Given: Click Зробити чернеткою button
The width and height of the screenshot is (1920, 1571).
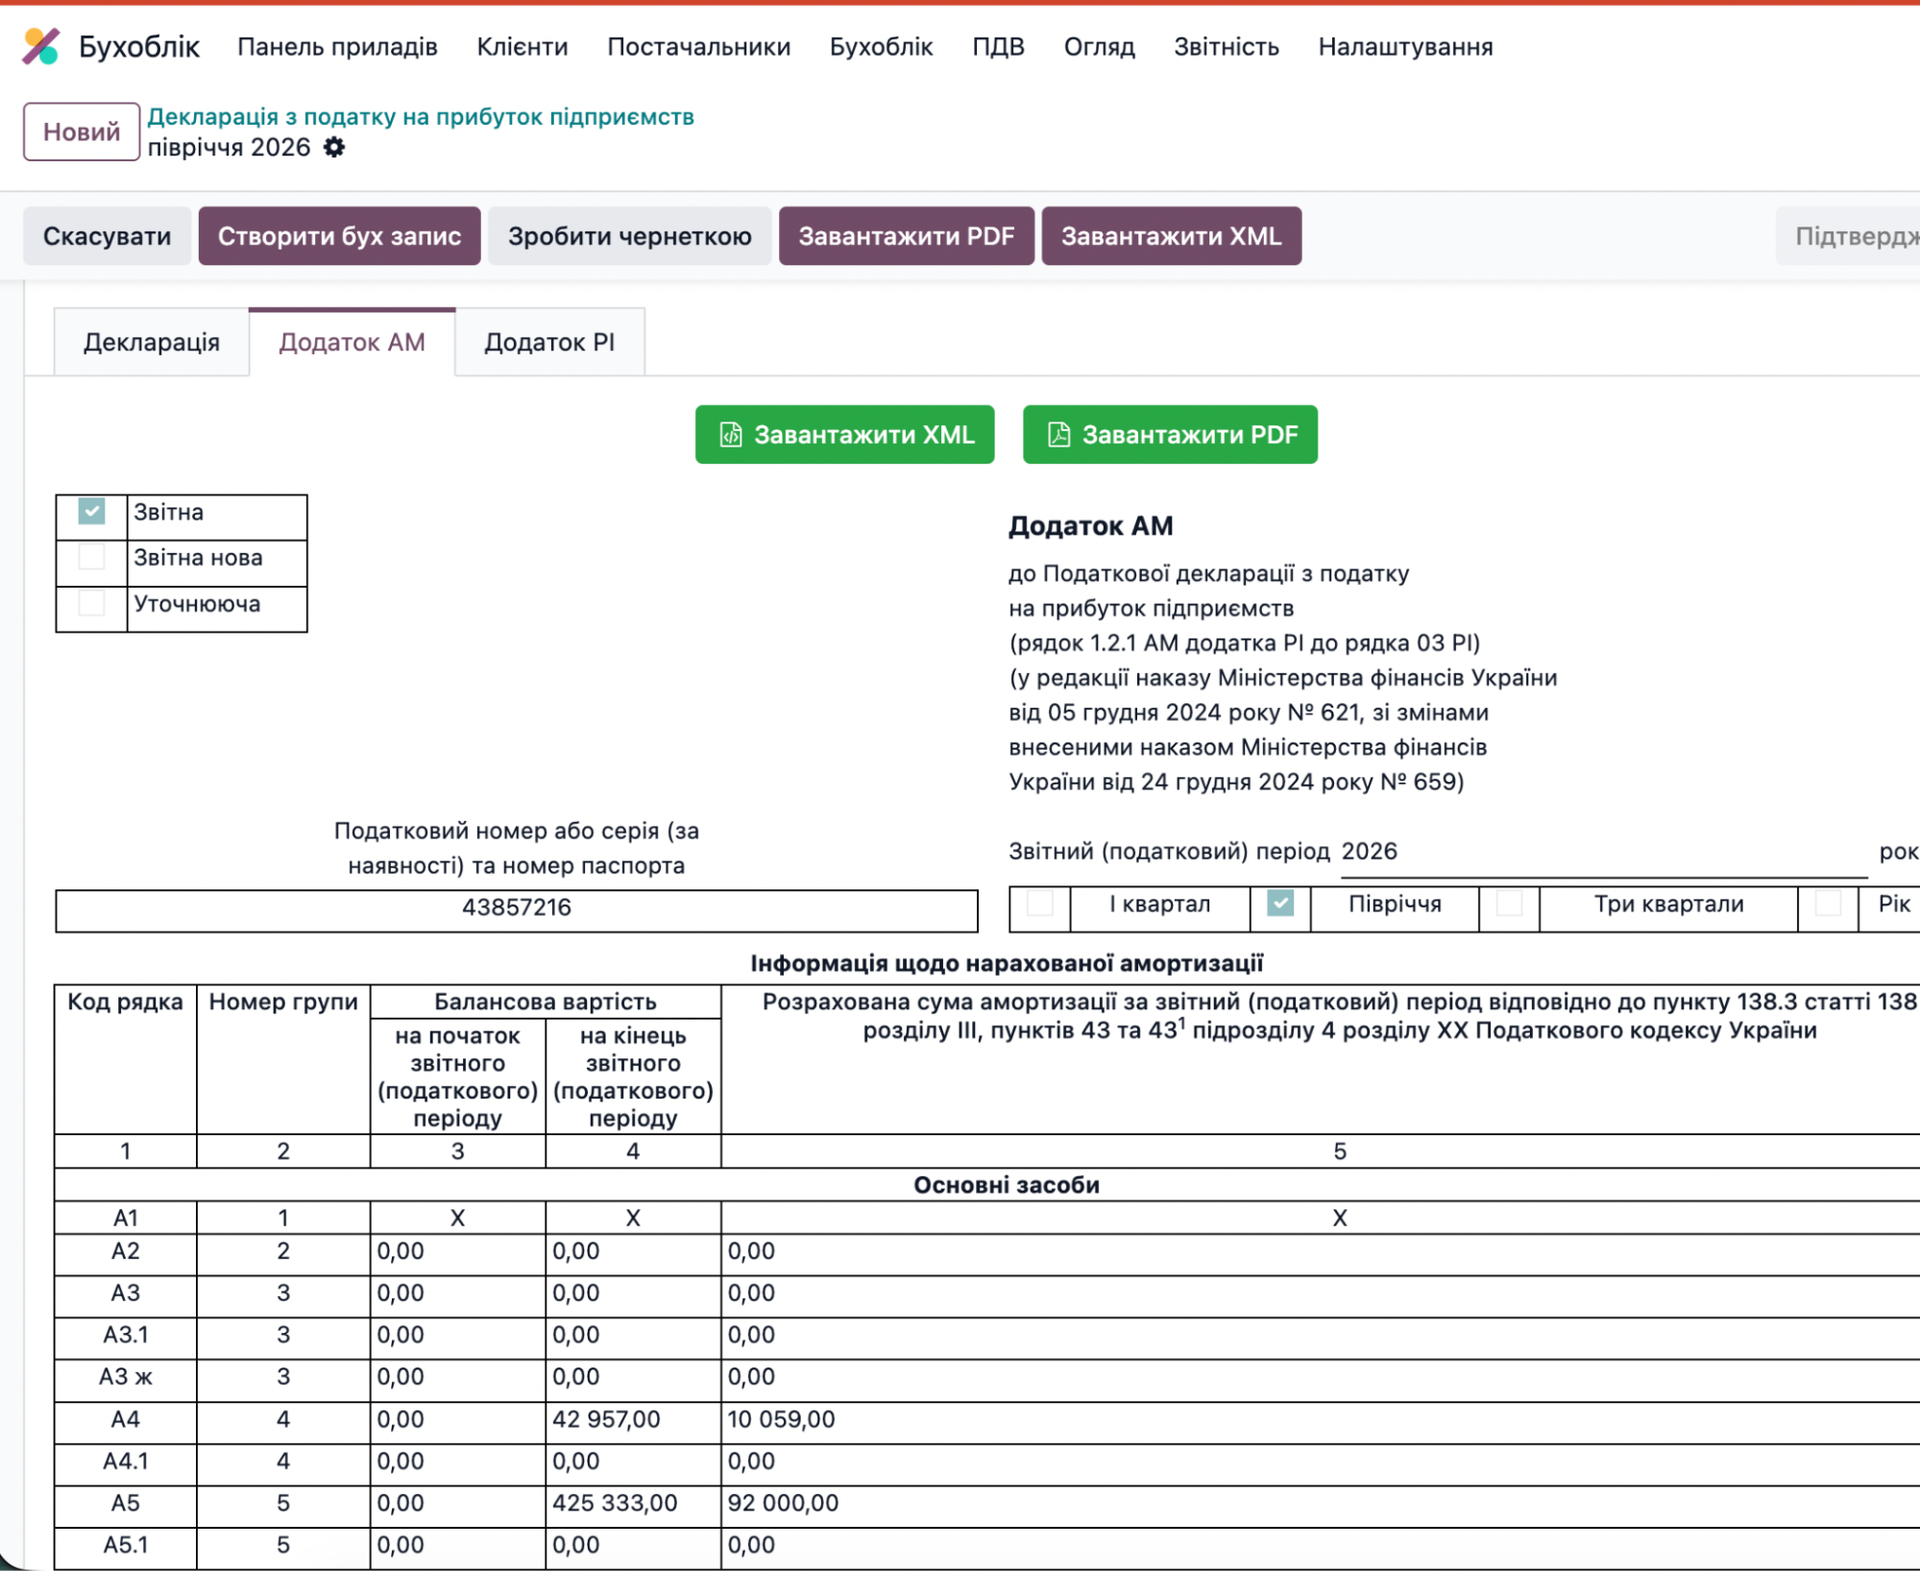Looking at the screenshot, I should pos(629,236).
